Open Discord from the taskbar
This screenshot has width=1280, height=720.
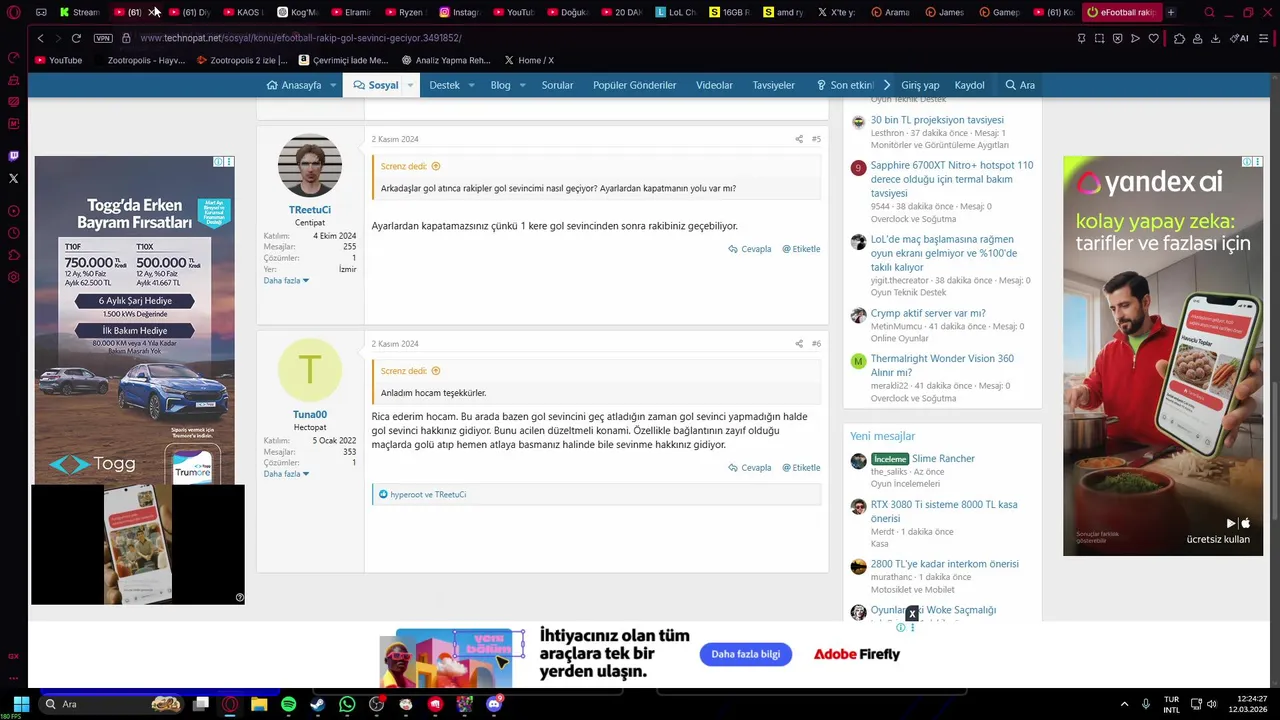pos(493,704)
